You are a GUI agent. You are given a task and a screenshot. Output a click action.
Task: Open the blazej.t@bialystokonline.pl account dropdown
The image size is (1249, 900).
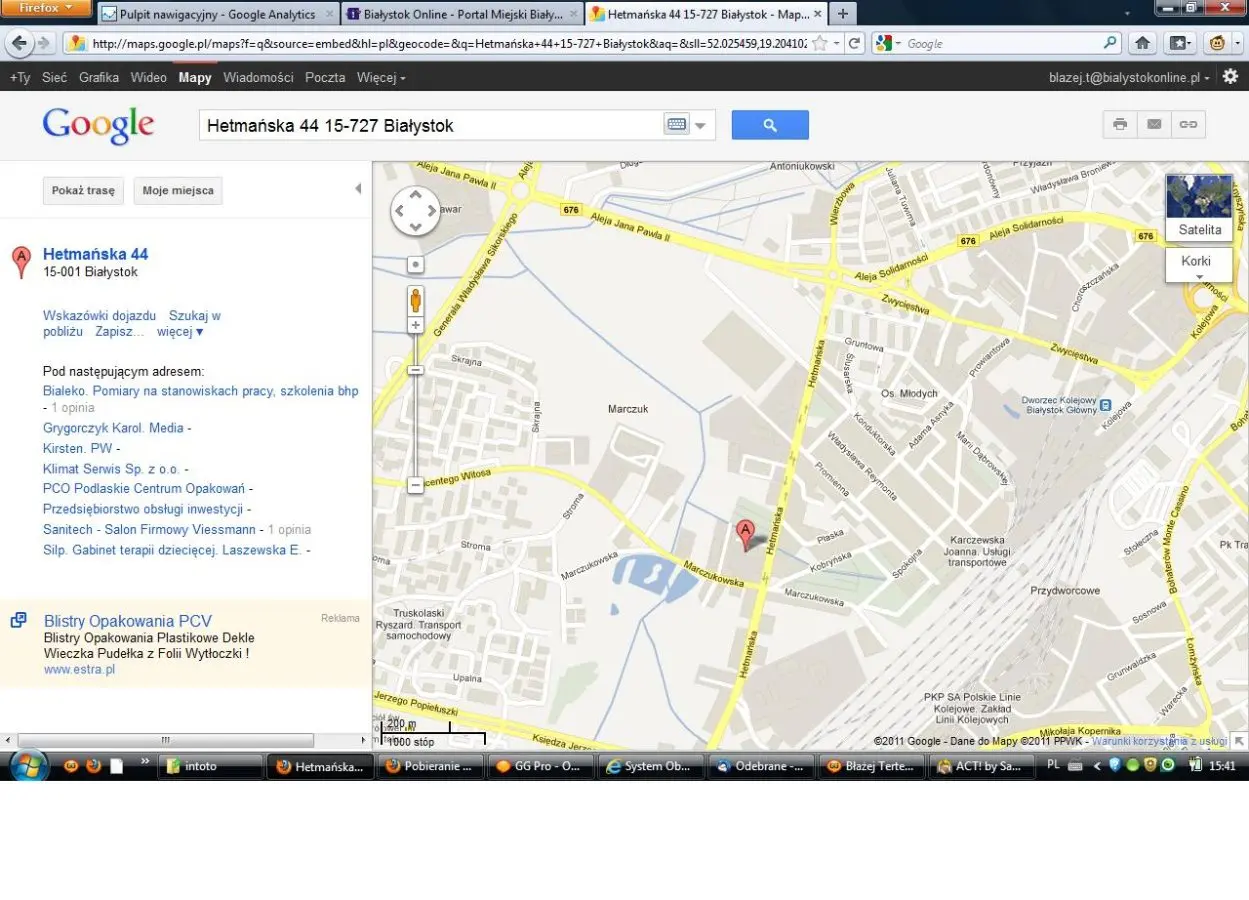pyautogui.click(x=1128, y=77)
